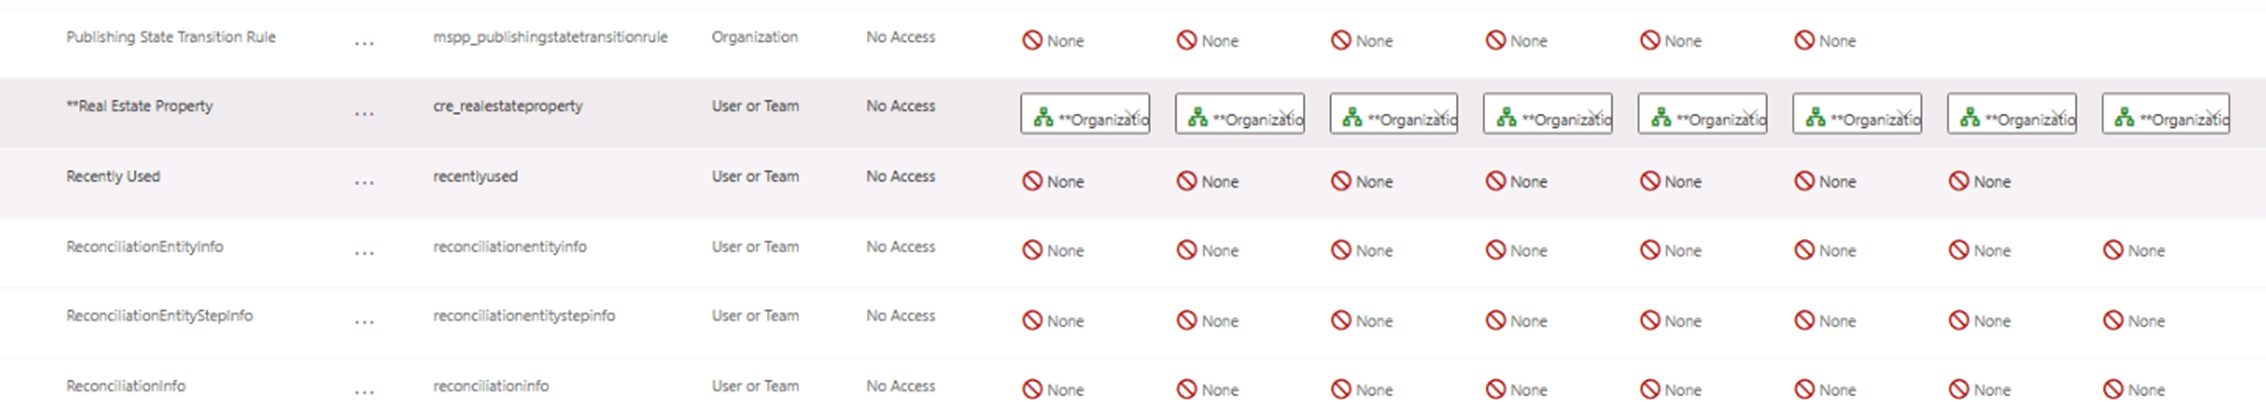Viewport: 2266px width, 402px height.
Task: Click No Access in Real Estate Property row
Action: pos(901,106)
